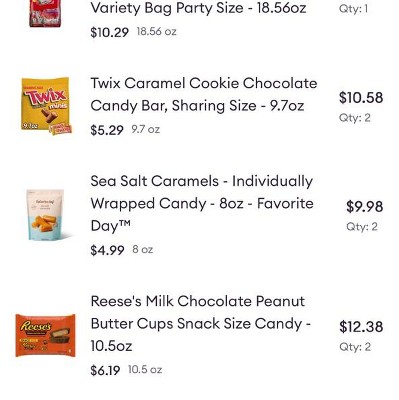
Task: Open Sea Salt Caramels Individually Wrapped title
Action: pos(202,203)
